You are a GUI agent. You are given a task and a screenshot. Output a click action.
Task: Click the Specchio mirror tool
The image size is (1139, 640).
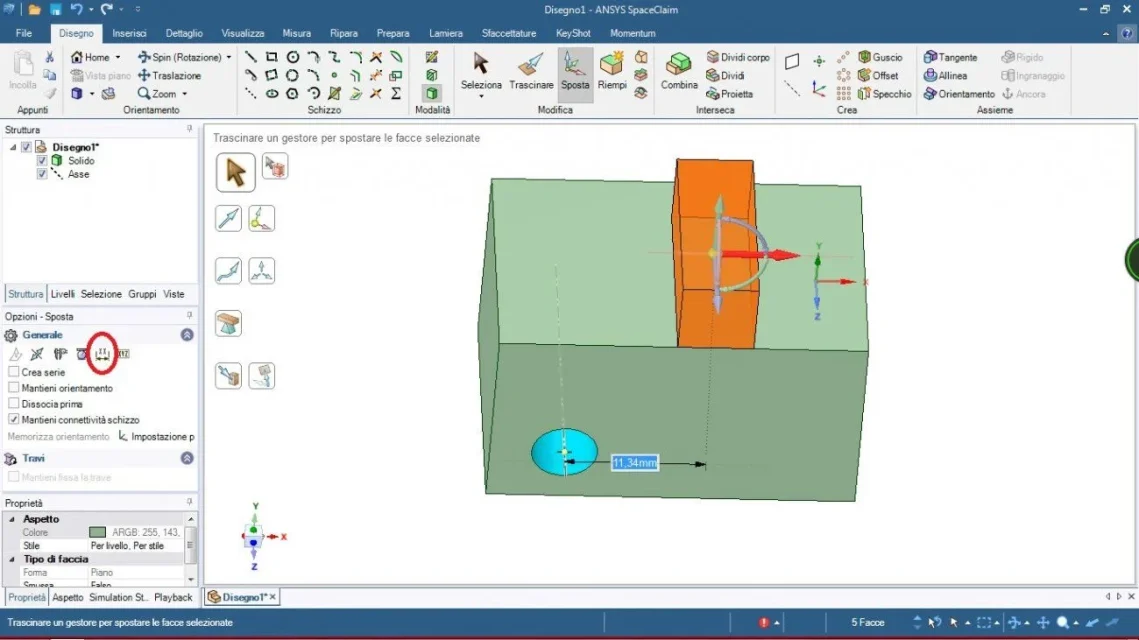click(x=884, y=94)
